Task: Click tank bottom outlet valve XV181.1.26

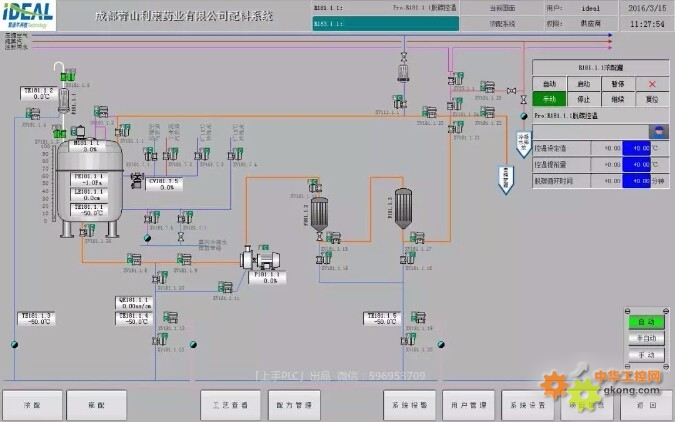Action: pyautogui.click(x=87, y=231)
